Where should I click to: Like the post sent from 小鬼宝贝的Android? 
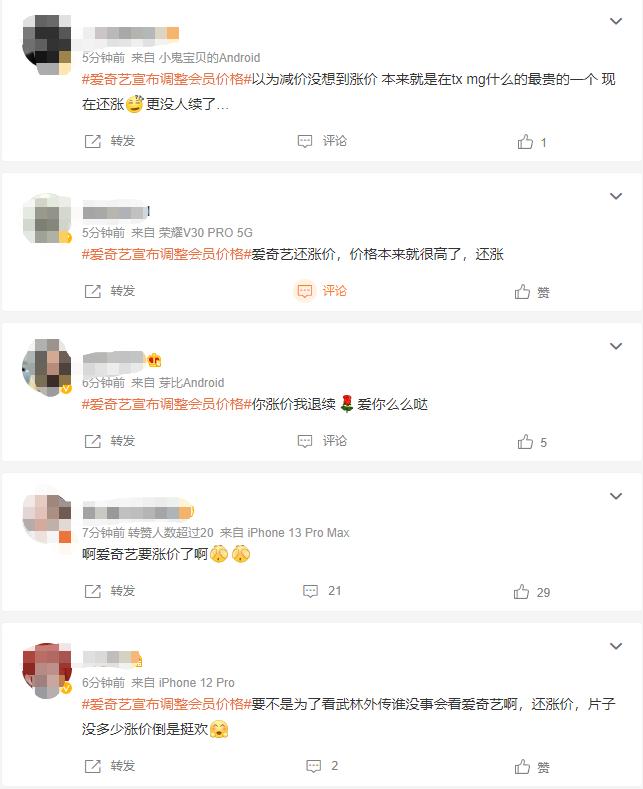point(531,142)
